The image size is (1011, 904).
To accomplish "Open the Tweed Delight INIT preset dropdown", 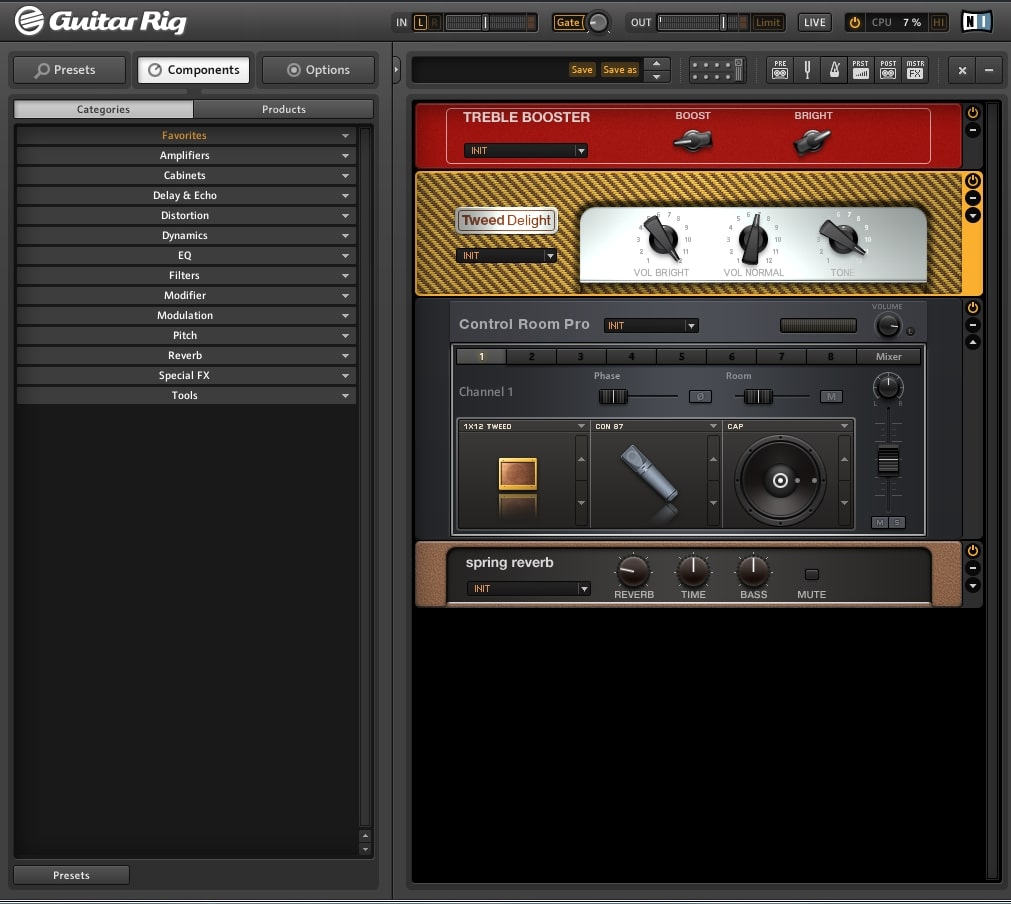I will pyautogui.click(x=506, y=256).
